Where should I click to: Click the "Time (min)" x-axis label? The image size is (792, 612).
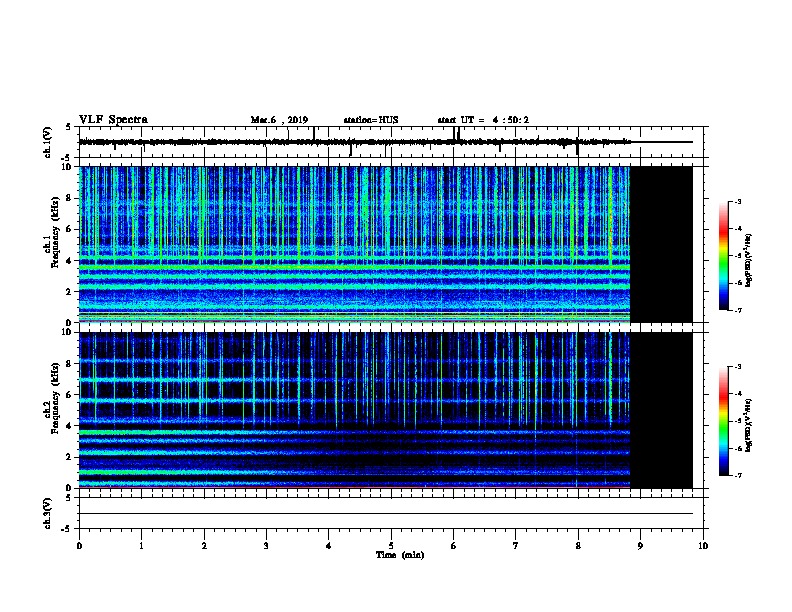400,555
